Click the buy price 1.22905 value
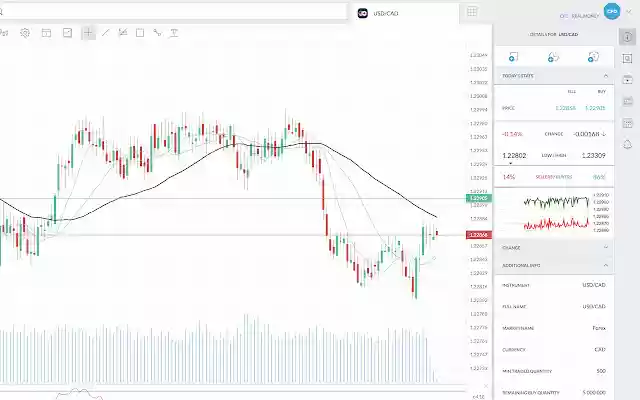Image resolution: width=640 pixels, height=400 pixels. click(x=595, y=108)
